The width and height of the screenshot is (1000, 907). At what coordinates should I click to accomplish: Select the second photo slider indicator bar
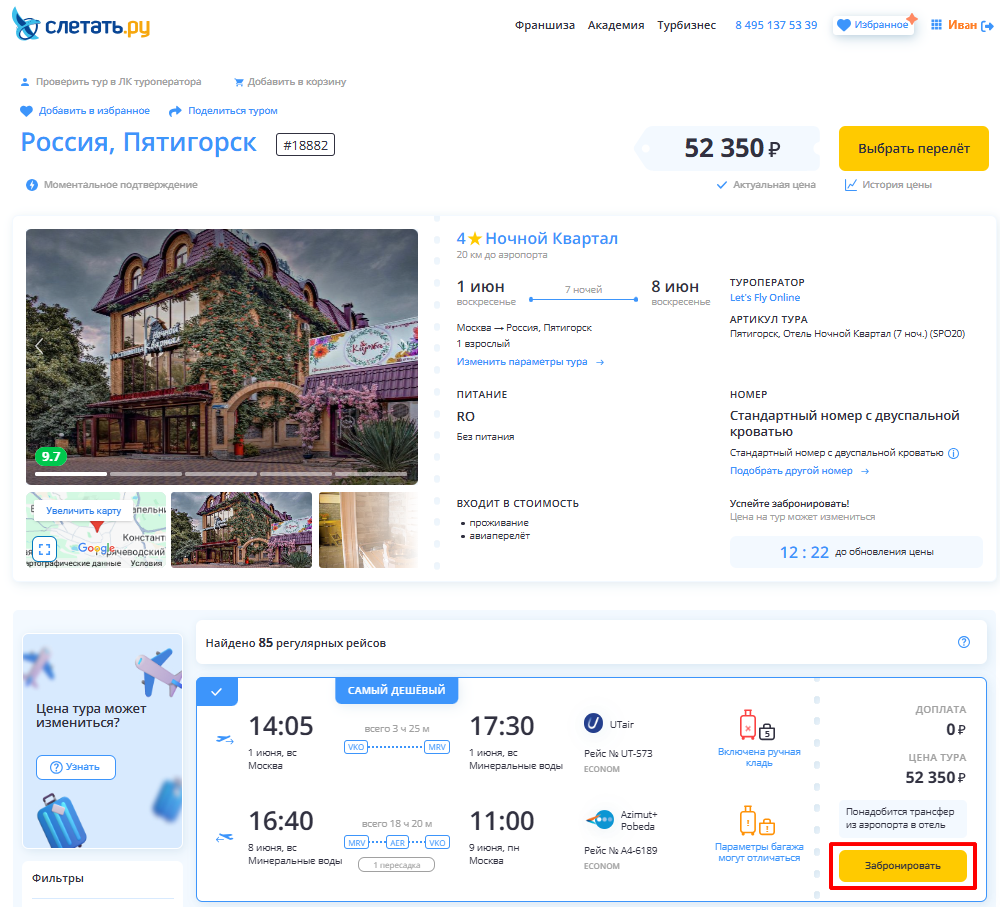tap(146, 474)
